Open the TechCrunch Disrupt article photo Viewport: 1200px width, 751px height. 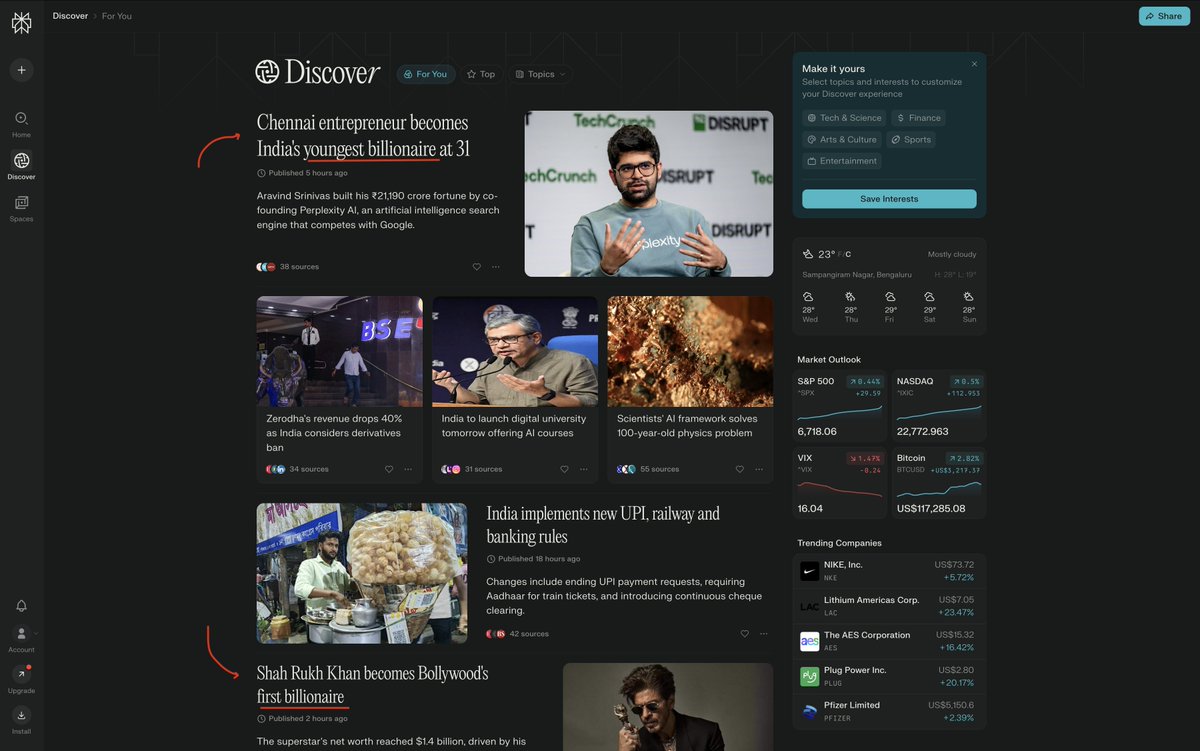649,194
